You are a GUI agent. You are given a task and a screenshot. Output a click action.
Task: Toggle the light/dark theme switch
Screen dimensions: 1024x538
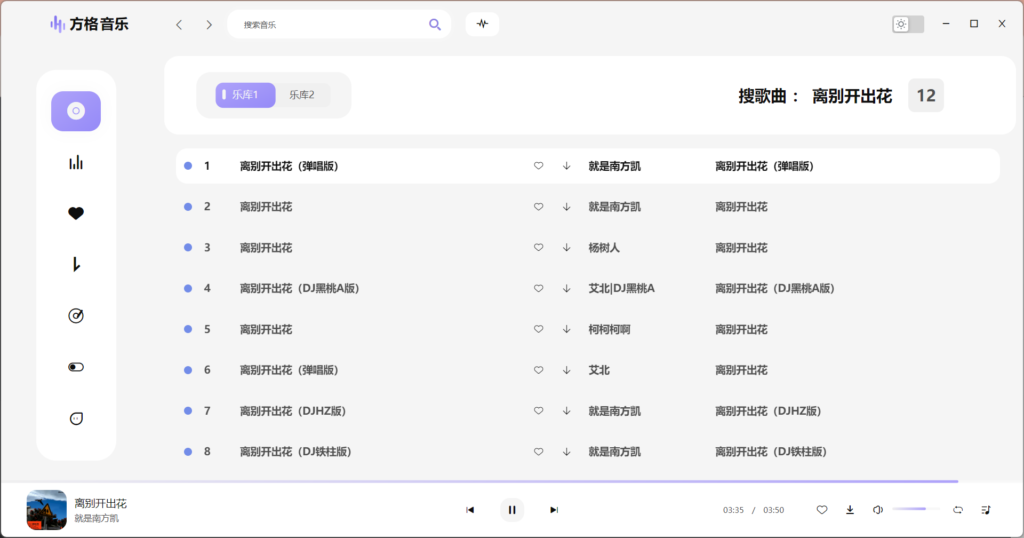coord(908,24)
